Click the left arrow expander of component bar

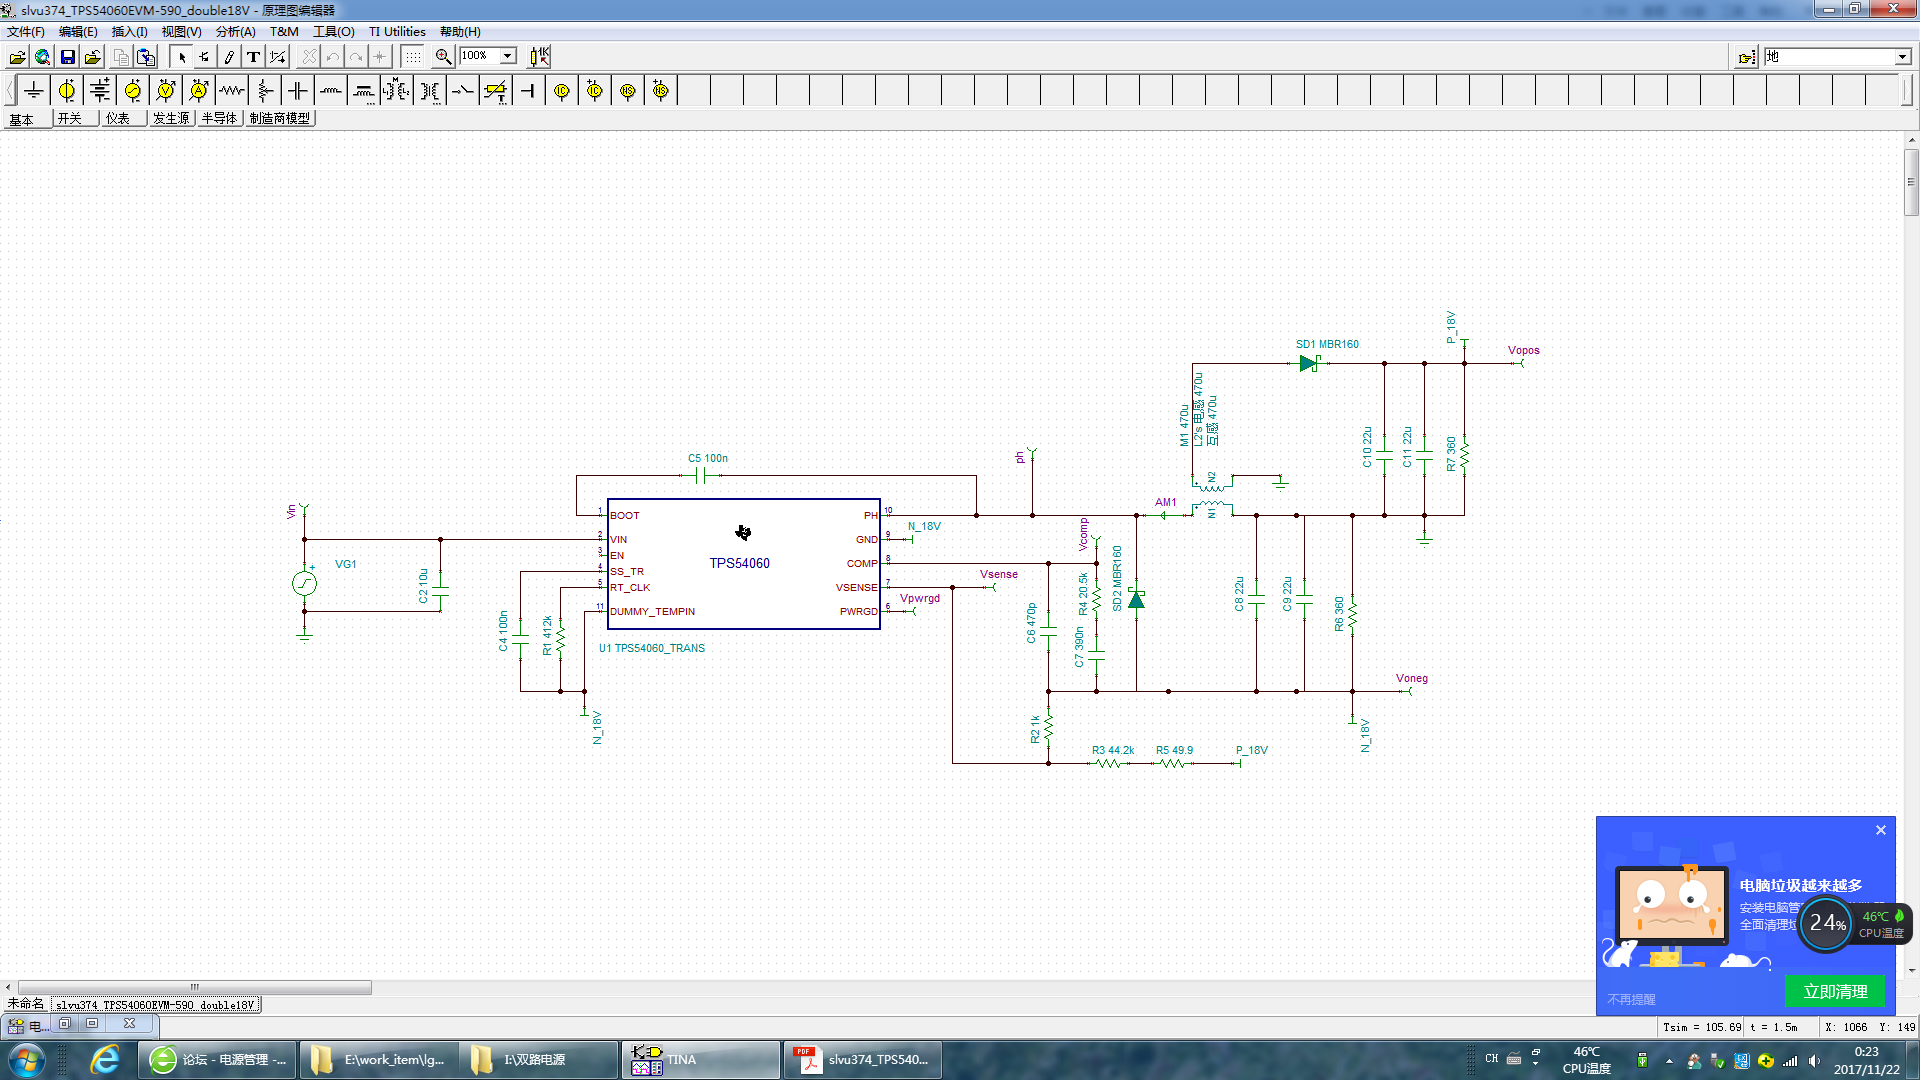click(10, 91)
